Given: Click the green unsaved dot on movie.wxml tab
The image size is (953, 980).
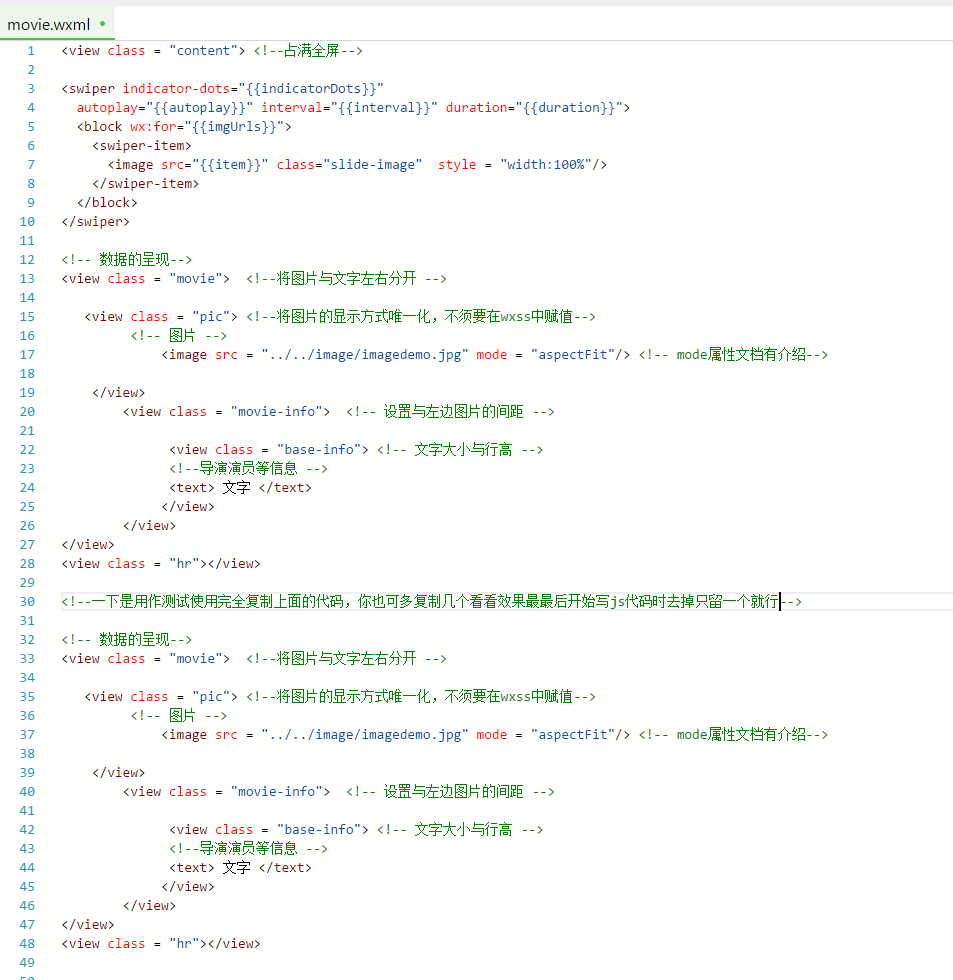Looking at the screenshot, I should pyautogui.click(x=103, y=23).
